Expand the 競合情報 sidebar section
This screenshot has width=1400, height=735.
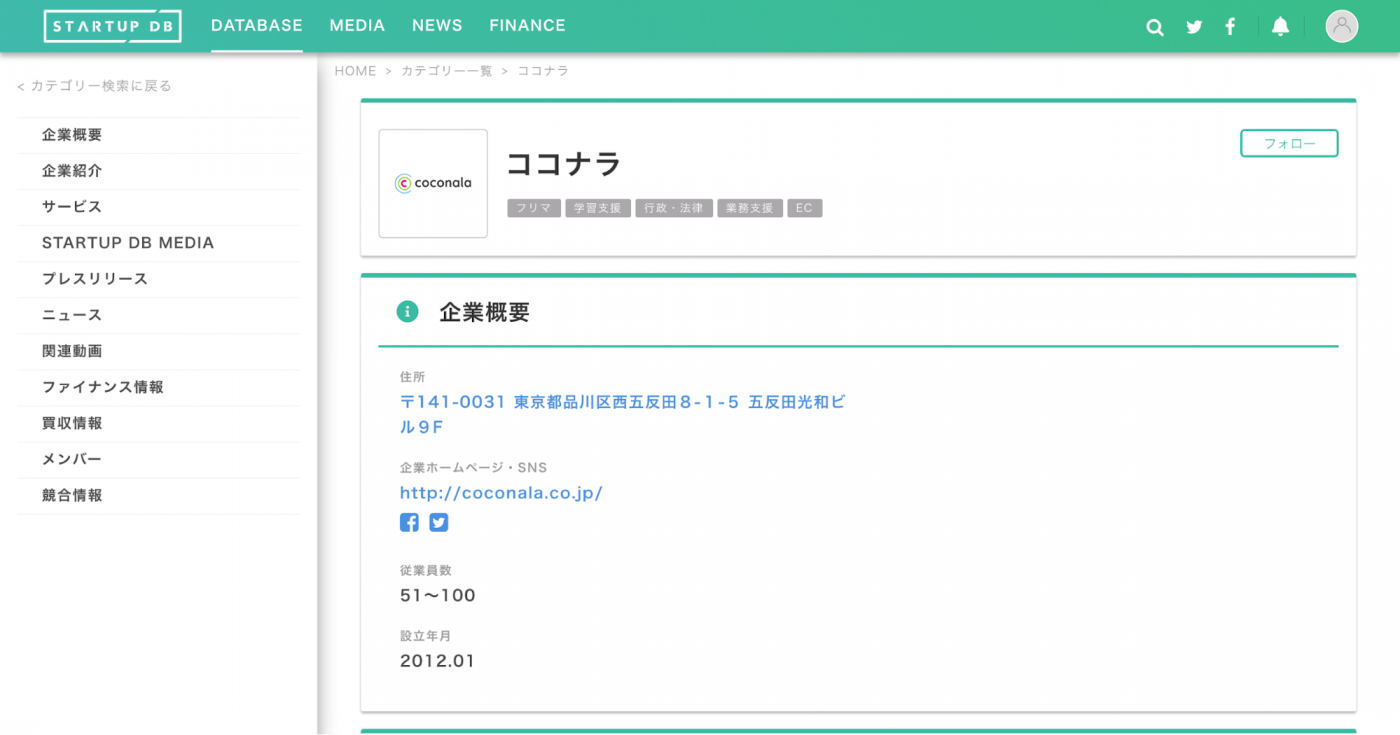70,495
